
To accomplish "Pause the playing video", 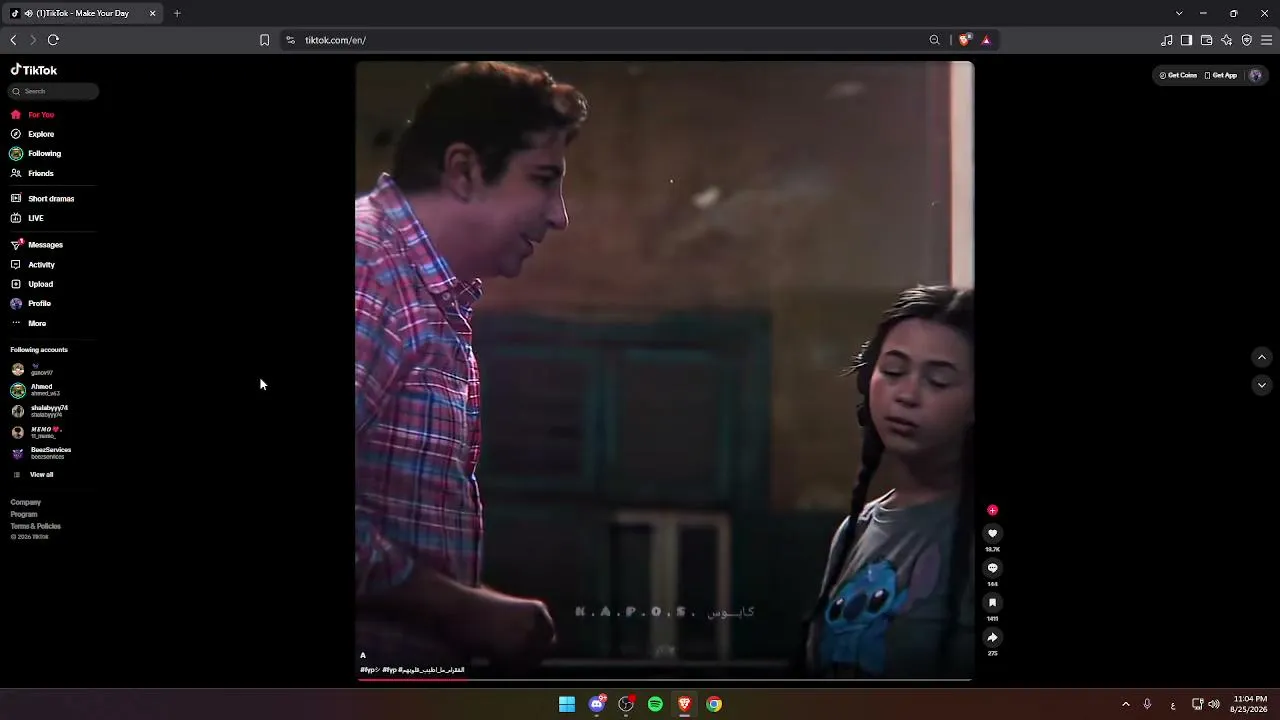I will click(x=665, y=370).
